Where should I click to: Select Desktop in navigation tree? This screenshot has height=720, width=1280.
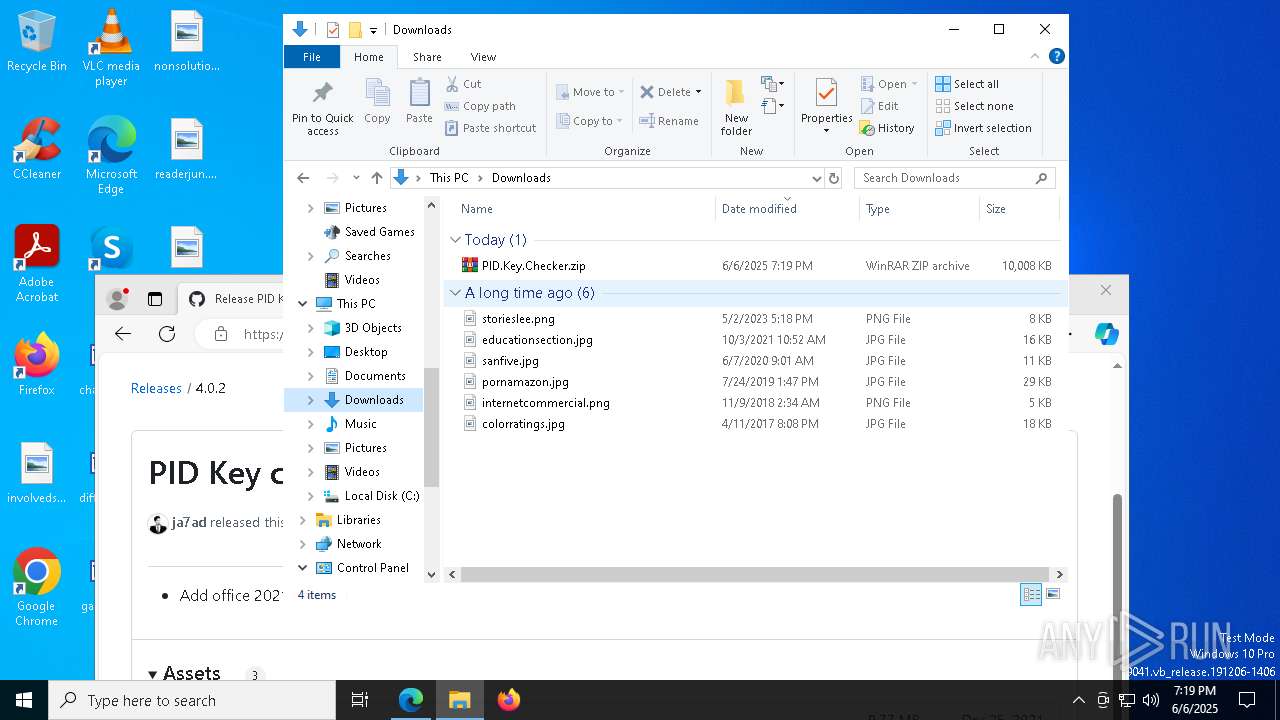tap(366, 352)
